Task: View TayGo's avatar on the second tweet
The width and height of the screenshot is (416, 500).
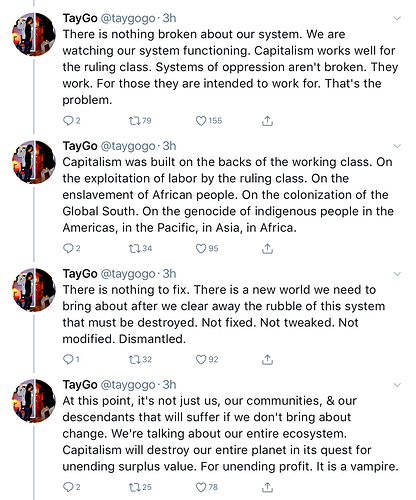Action: [34, 162]
